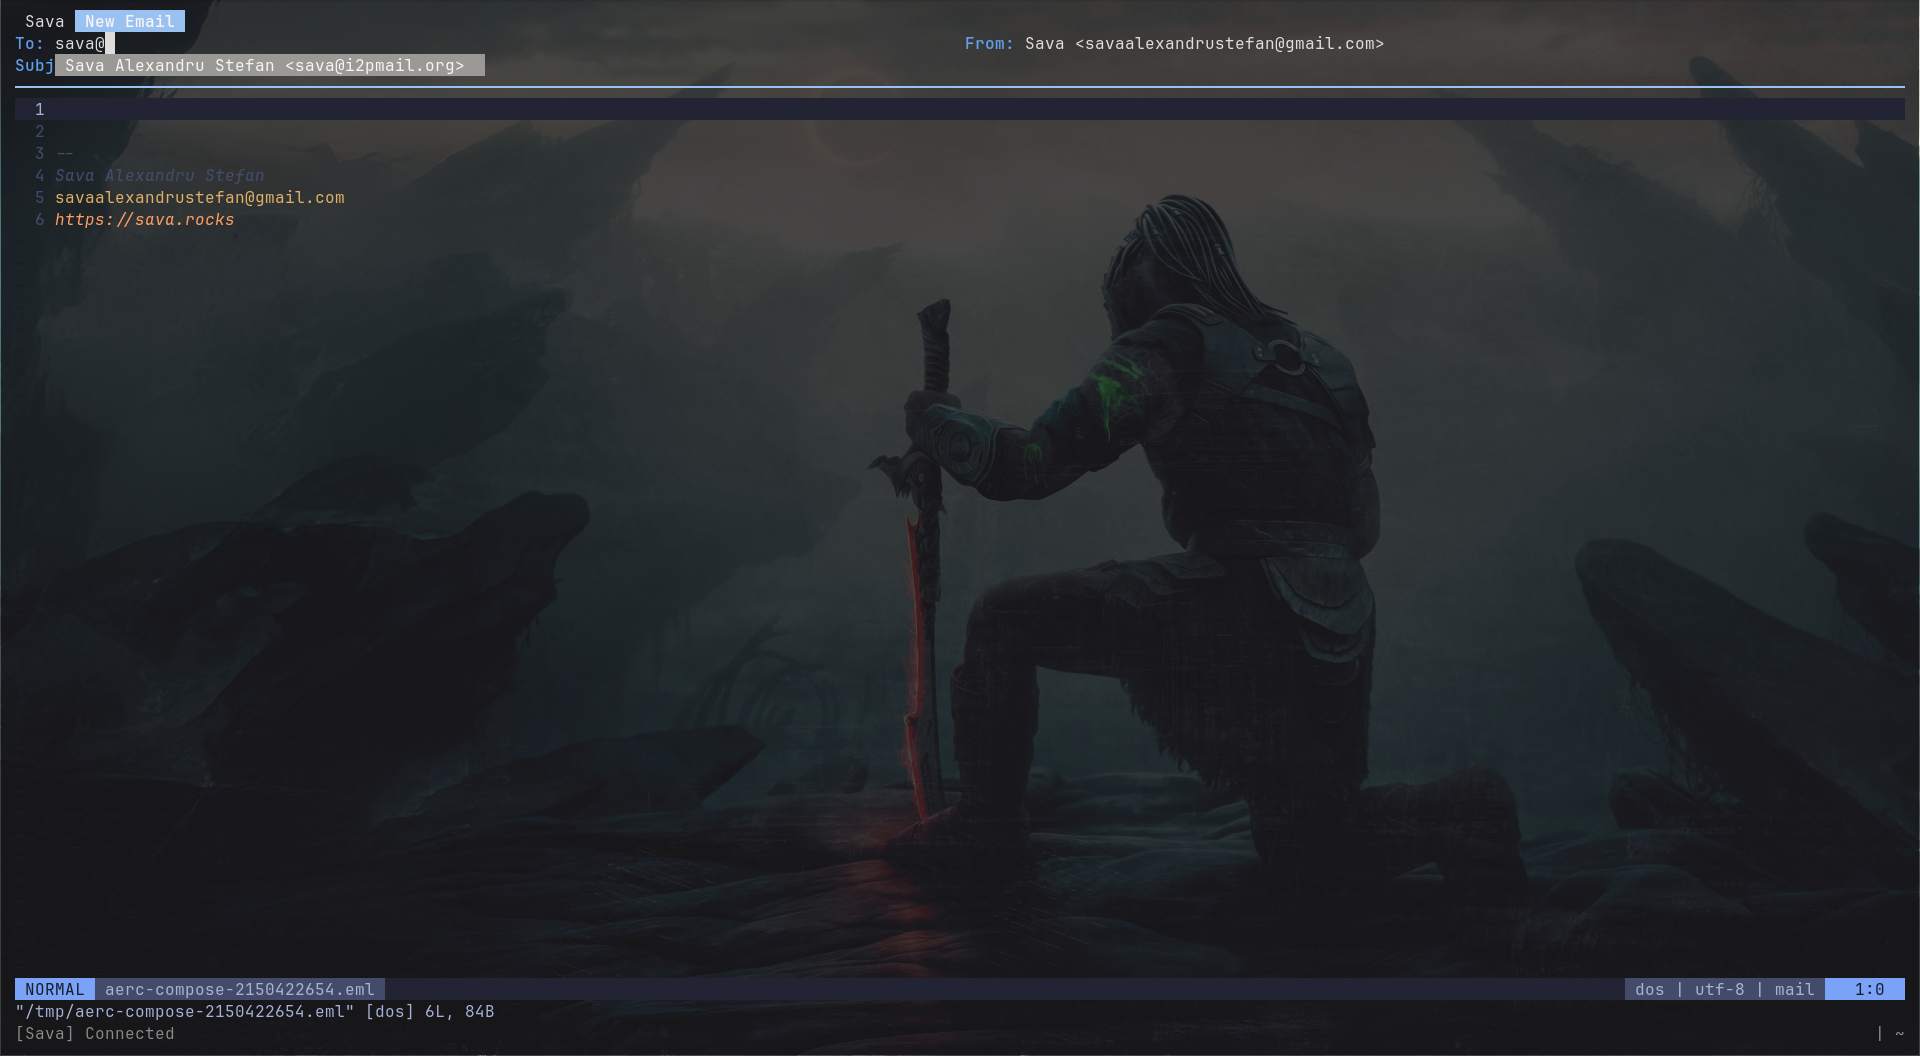This screenshot has width=1920, height=1056.
Task: Click the Subj header label
Action: coord(34,65)
